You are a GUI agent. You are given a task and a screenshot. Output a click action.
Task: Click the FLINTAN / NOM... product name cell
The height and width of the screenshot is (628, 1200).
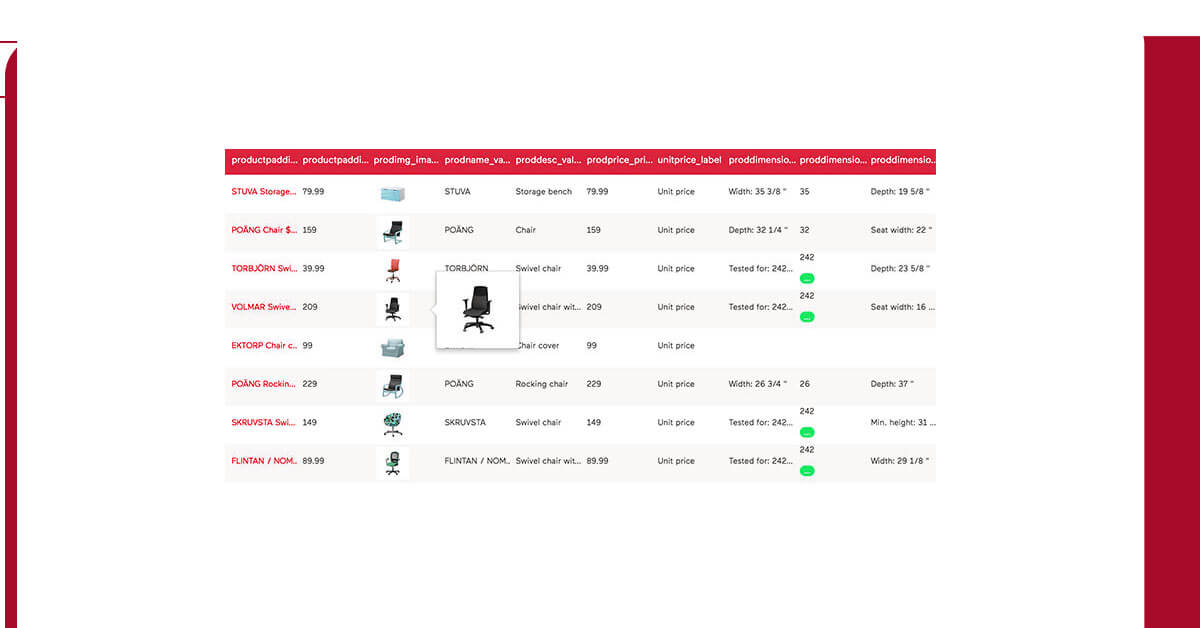pyautogui.click(x=478, y=461)
